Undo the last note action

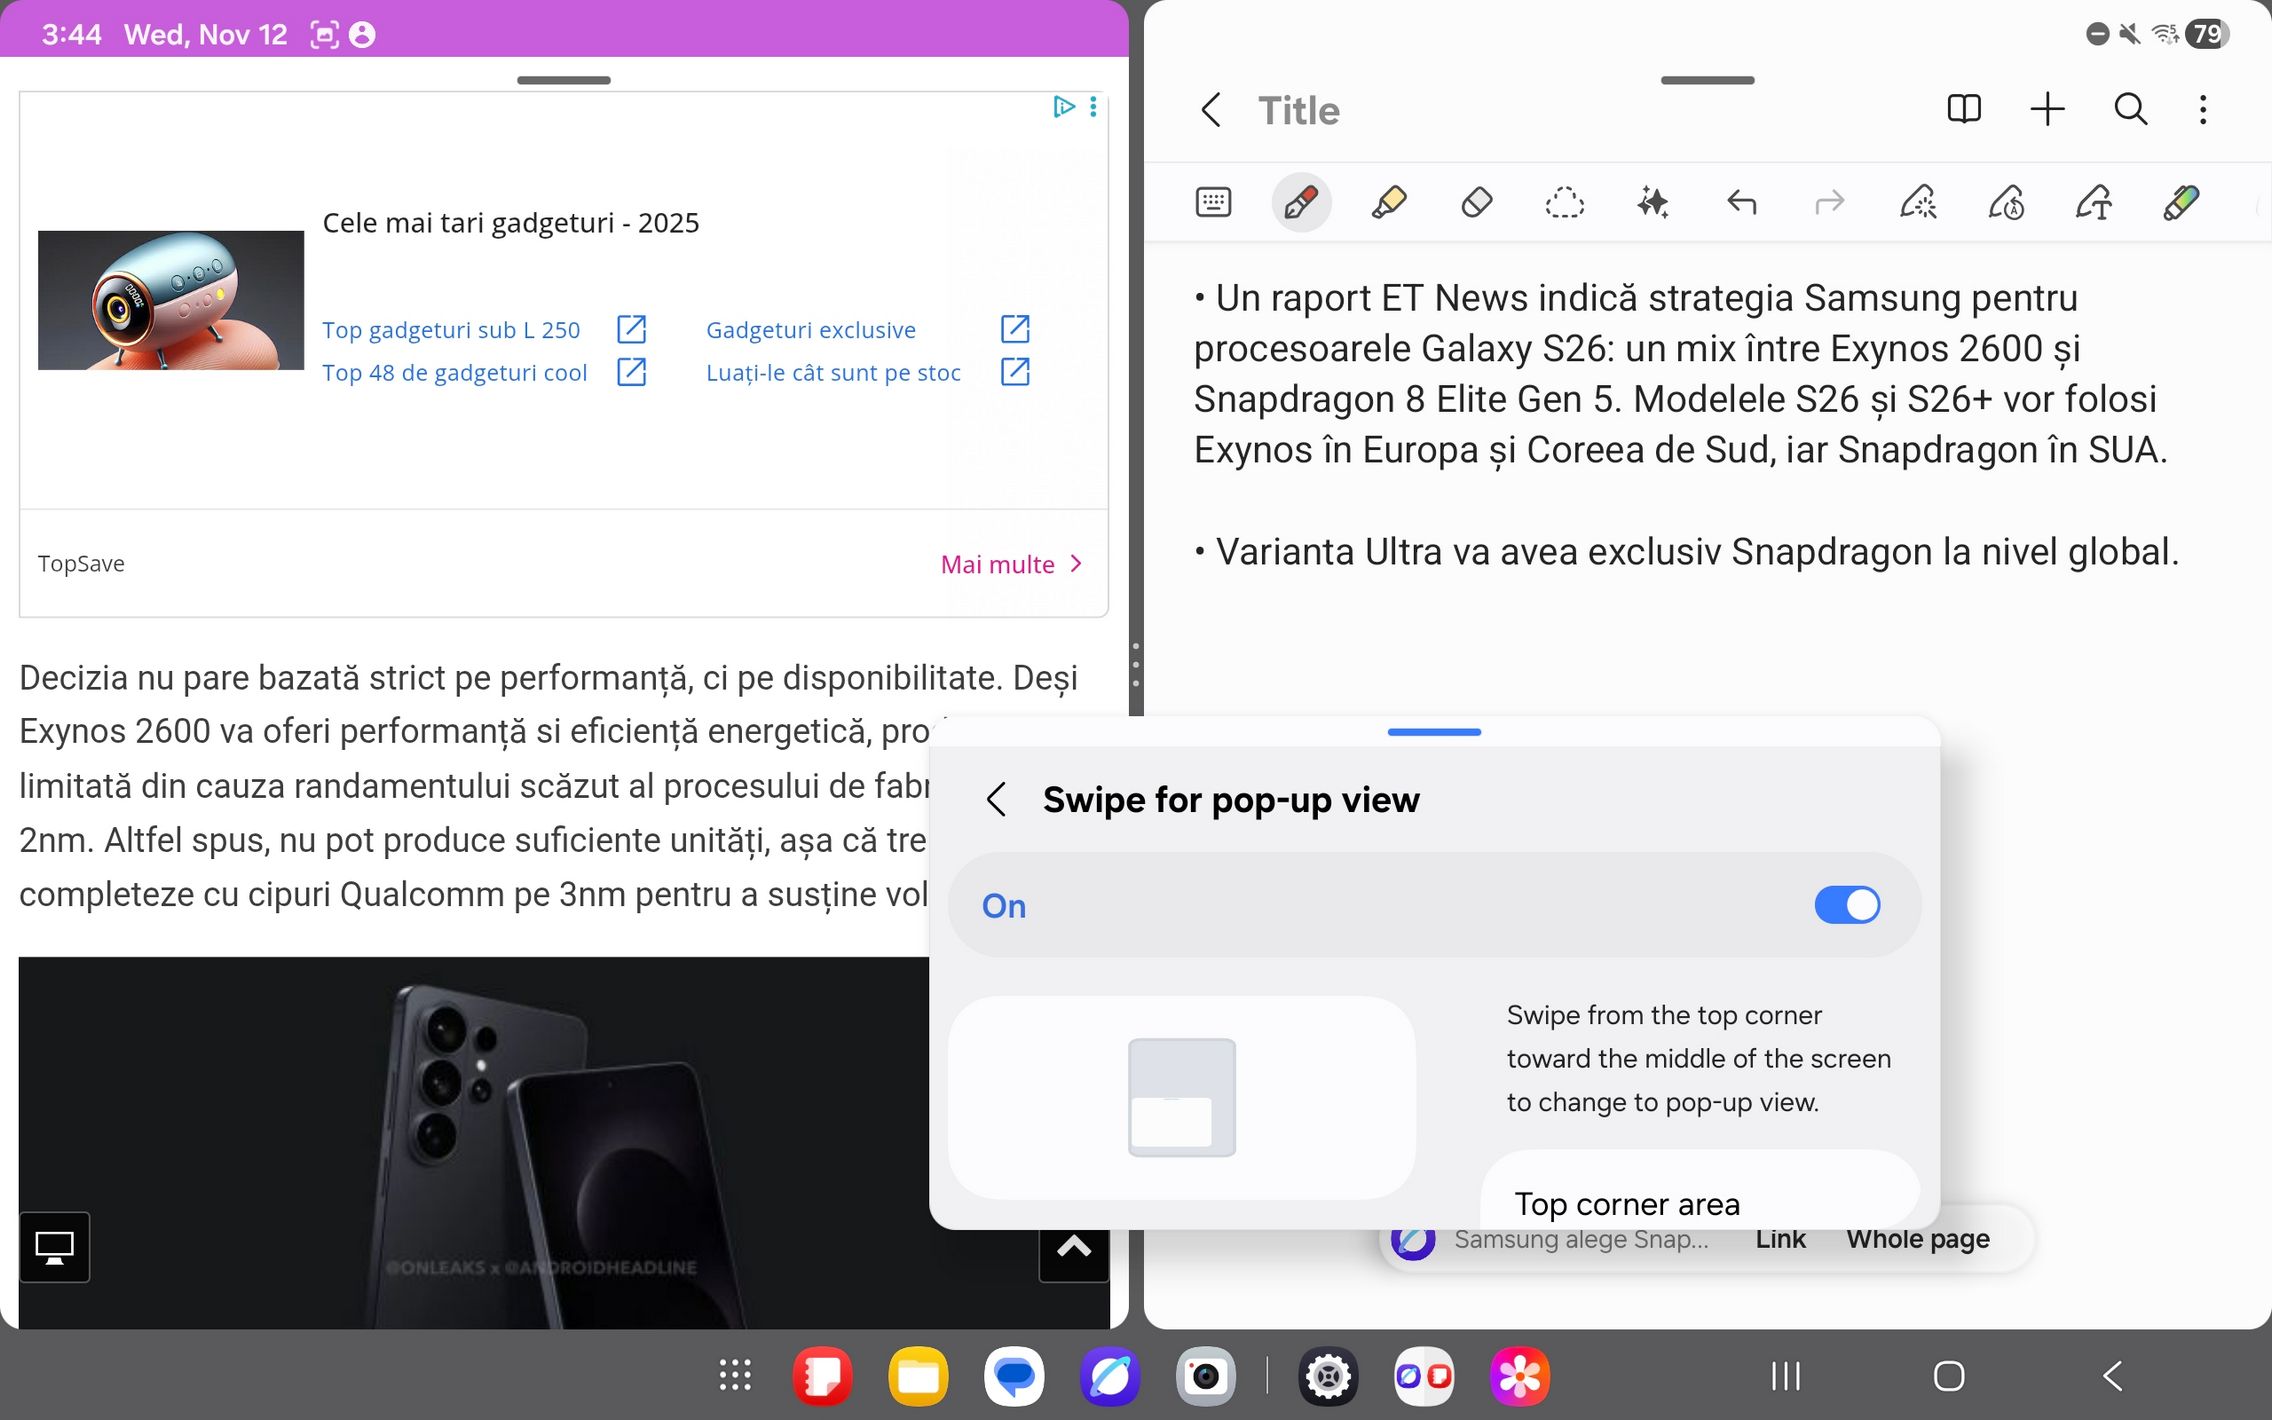(1741, 203)
